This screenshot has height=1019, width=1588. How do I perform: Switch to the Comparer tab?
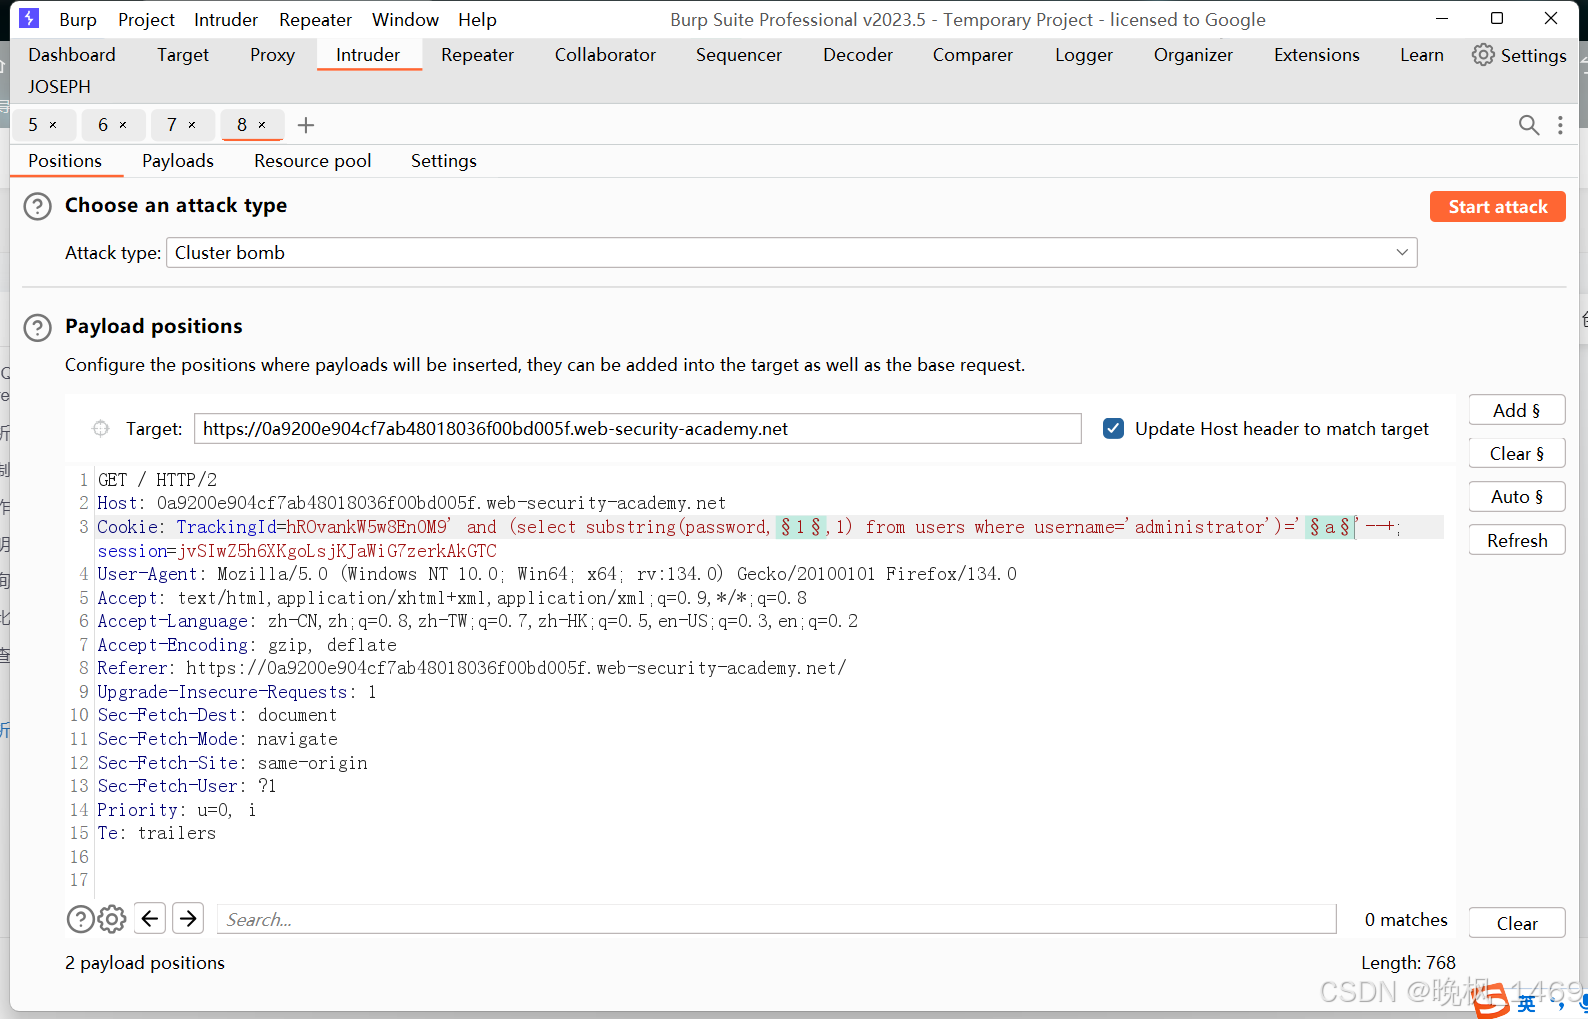[x=973, y=55]
